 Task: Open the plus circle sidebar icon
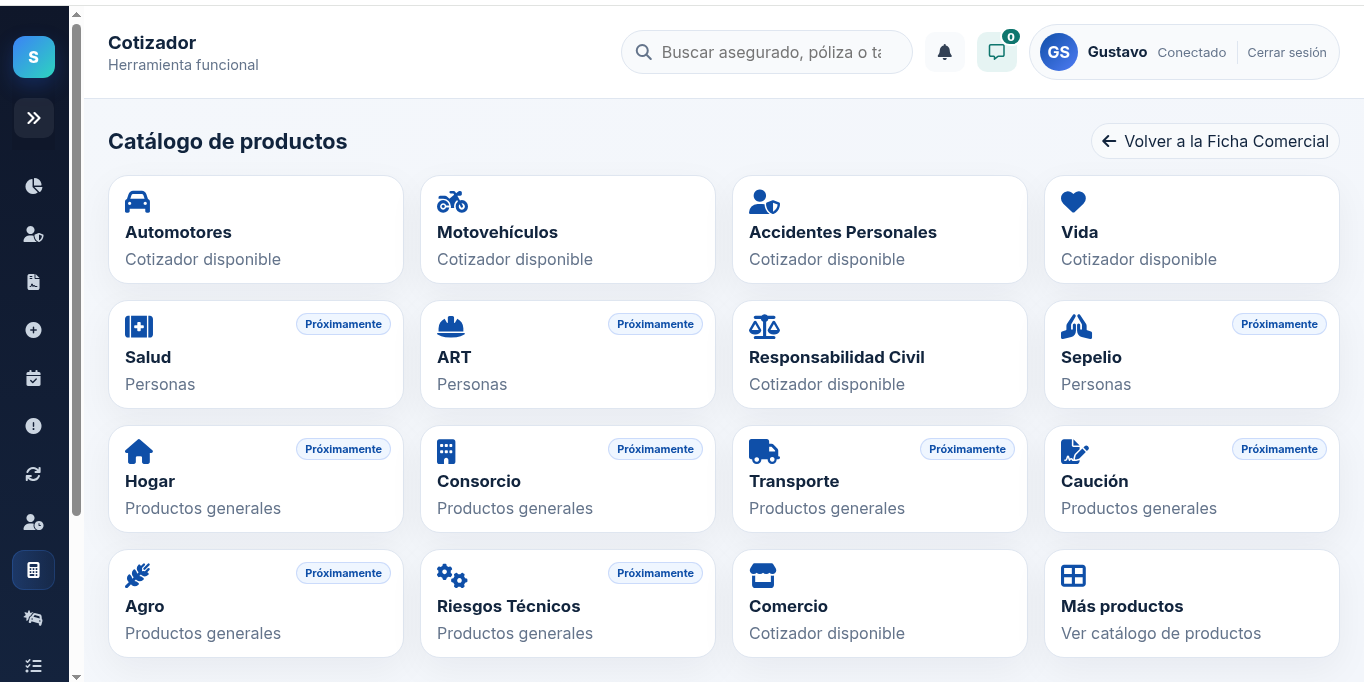point(34,330)
